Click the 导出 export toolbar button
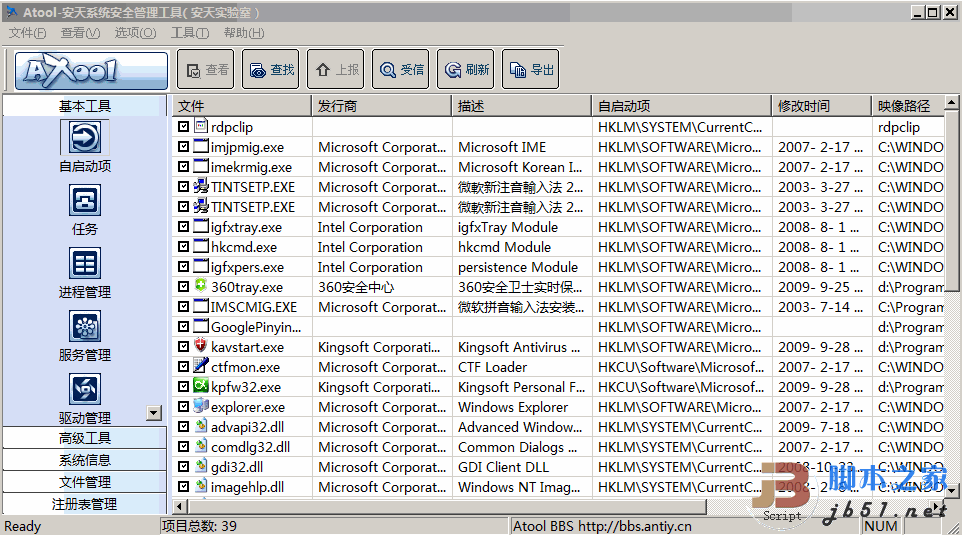The height and width of the screenshot is (535, 962). coord(531,69)
